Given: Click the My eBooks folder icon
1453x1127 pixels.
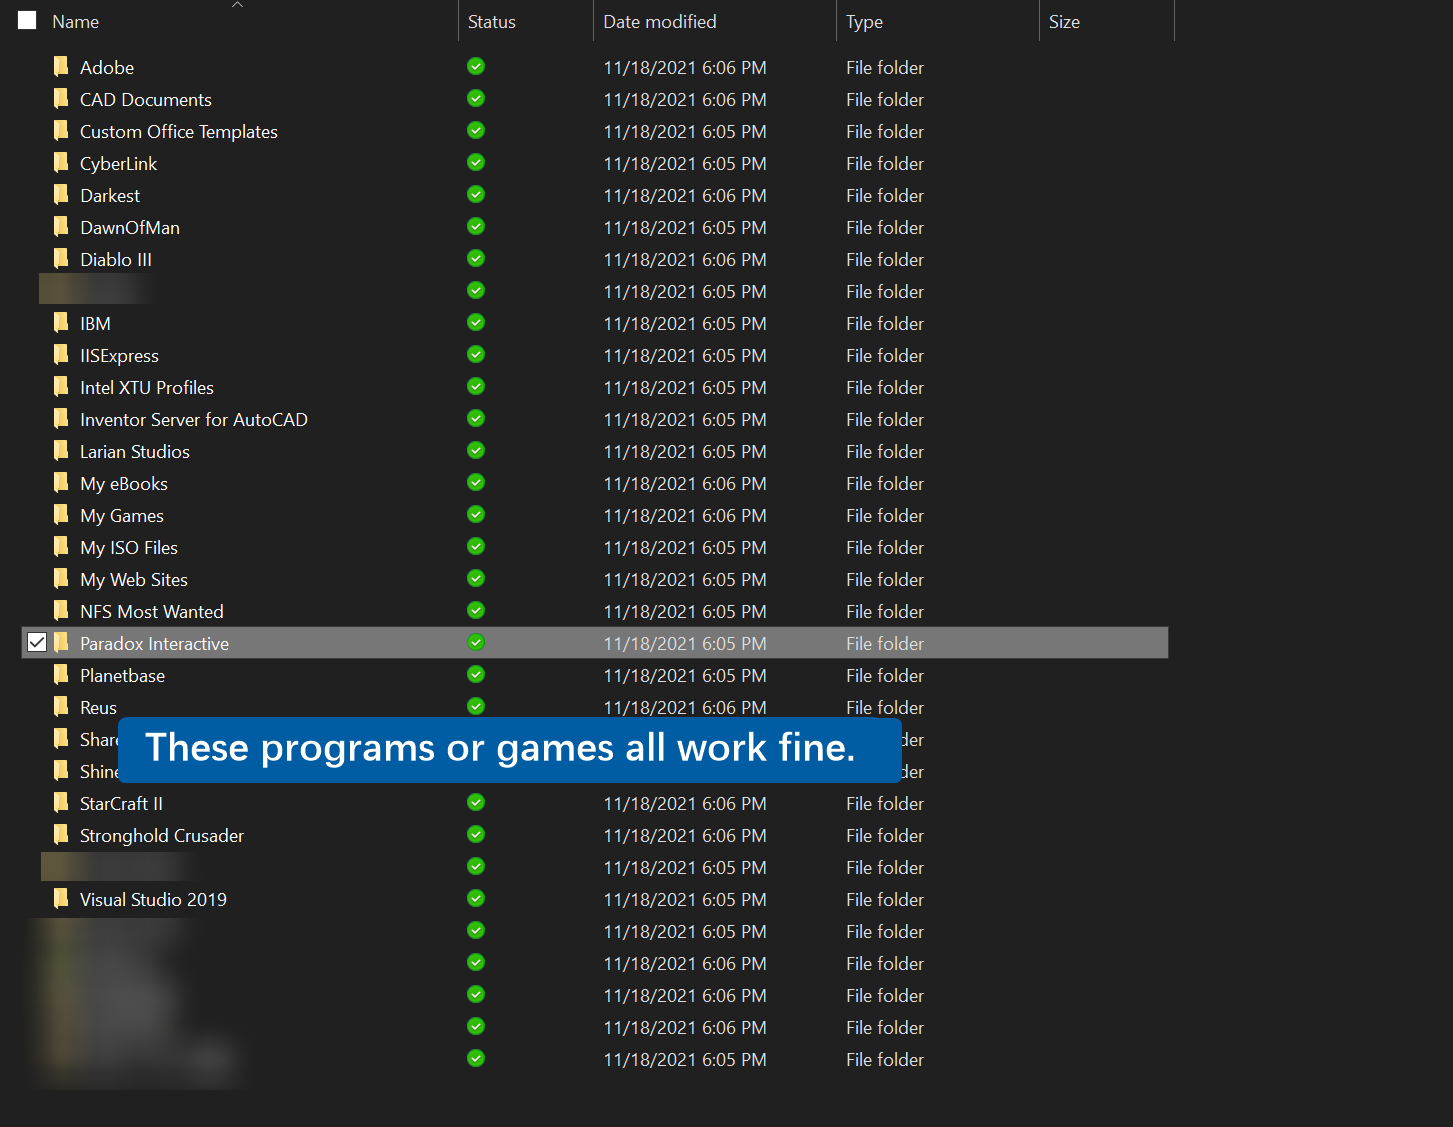Looking at the screenshot, I should coord(61,483).
